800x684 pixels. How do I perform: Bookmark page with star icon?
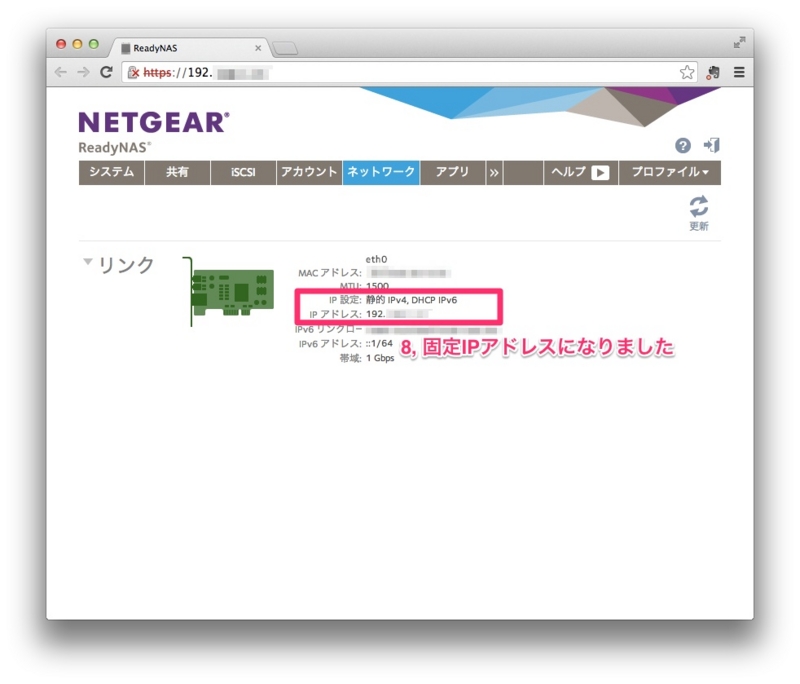(x=687, y=72)
